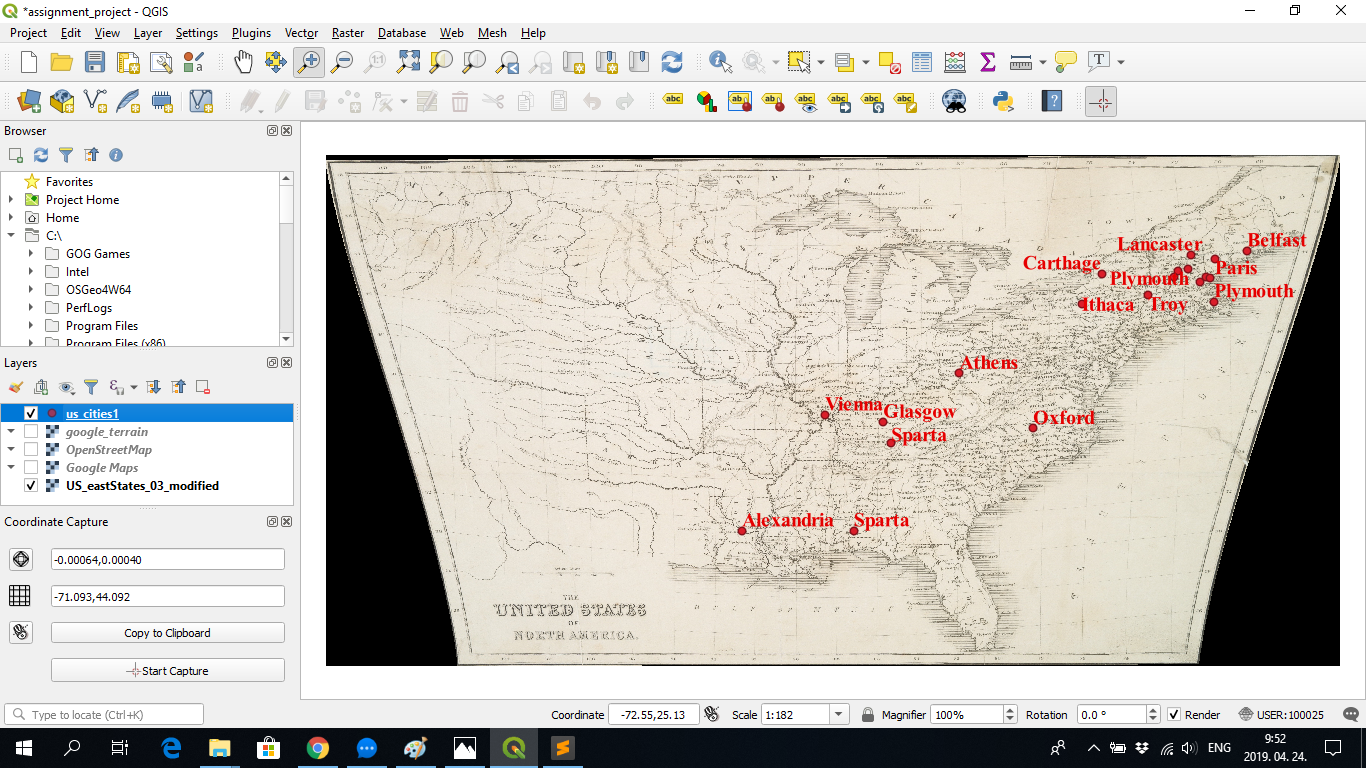Viewport: 1366px width, 768px height.
Task: Filter the Browser panel tree
Action: [x=66, y=155]
